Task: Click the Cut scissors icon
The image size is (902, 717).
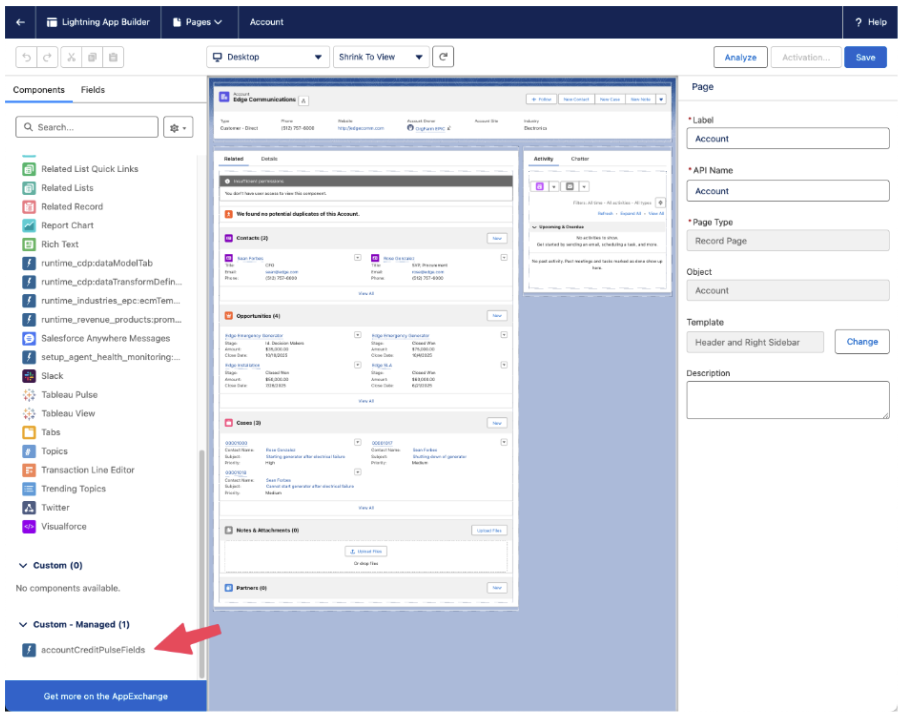Action: [x=71, y=57]
